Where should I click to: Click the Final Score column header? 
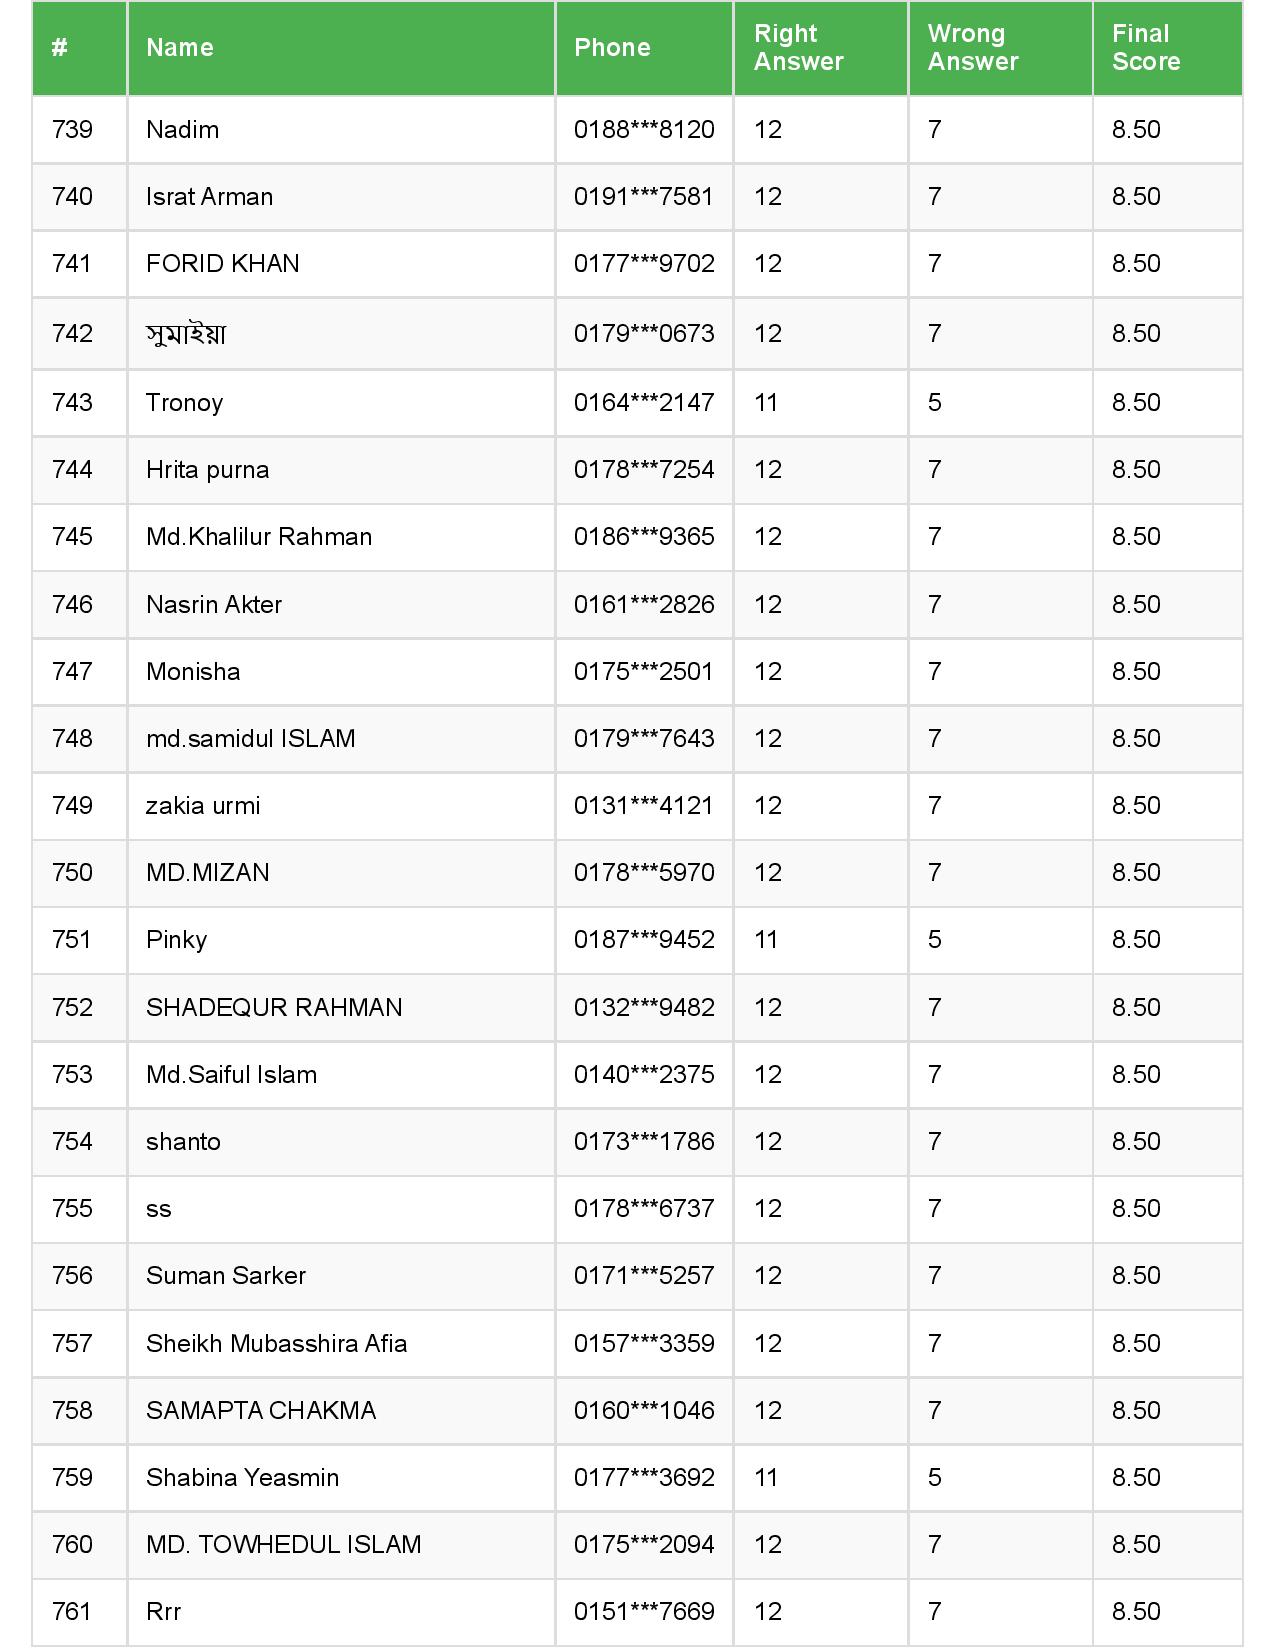pyautogui.click(x=1145, y=48)
